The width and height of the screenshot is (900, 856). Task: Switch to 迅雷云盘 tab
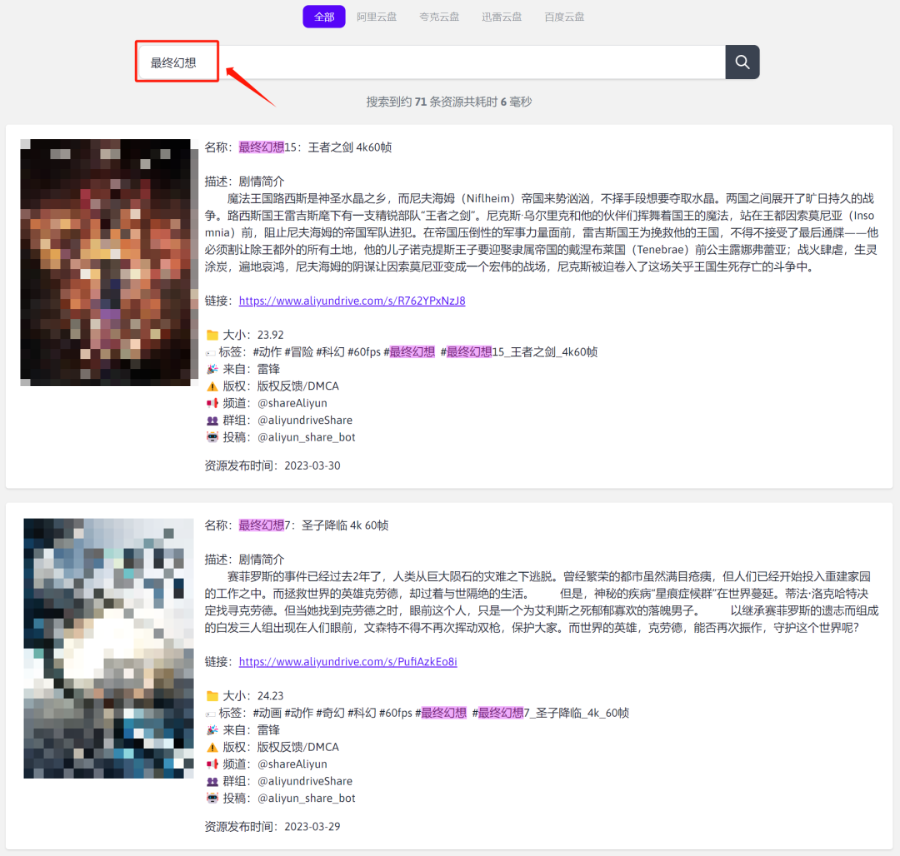pos(502,17)
